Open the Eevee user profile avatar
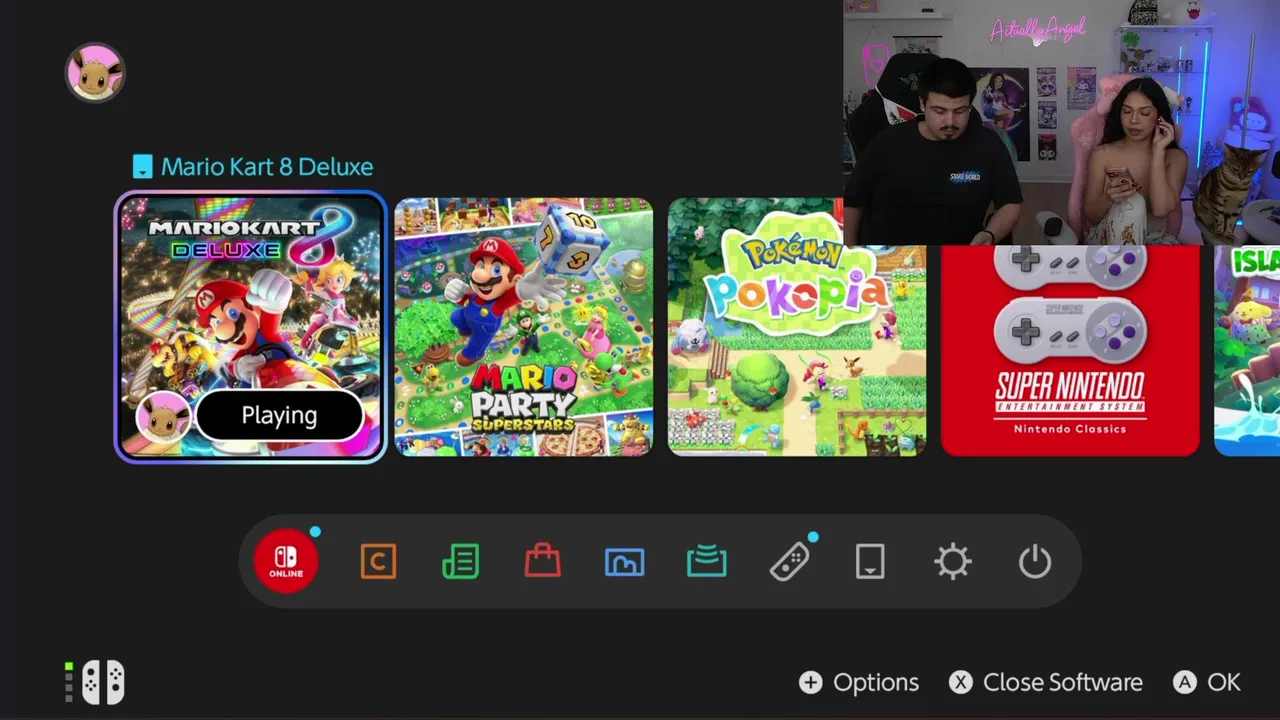The image size is (1280, 720). pyautogui.click(x=95, y=73)
